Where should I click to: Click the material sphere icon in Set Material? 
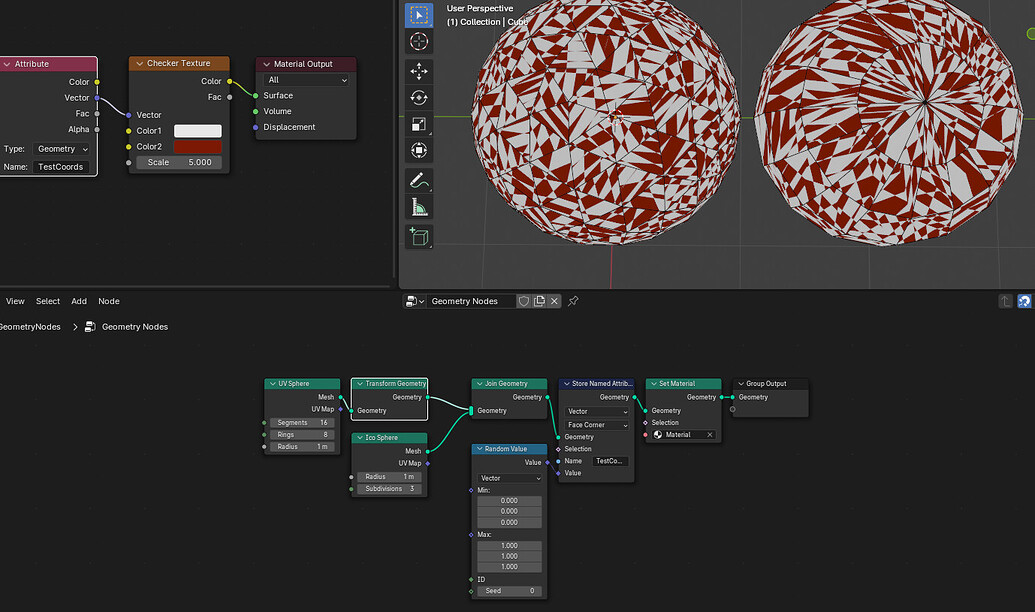(657, 434)
